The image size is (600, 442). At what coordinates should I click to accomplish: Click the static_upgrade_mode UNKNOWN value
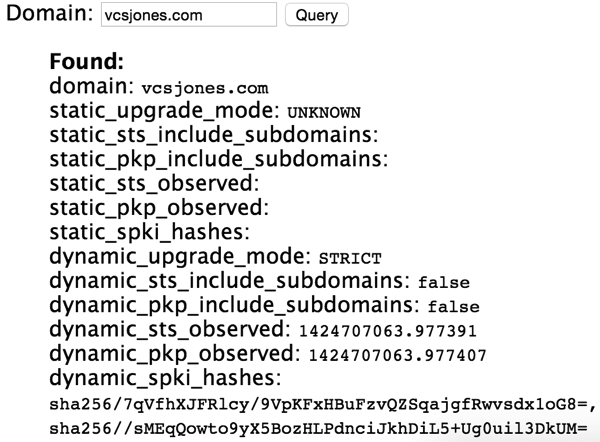[x=324, y=113]
